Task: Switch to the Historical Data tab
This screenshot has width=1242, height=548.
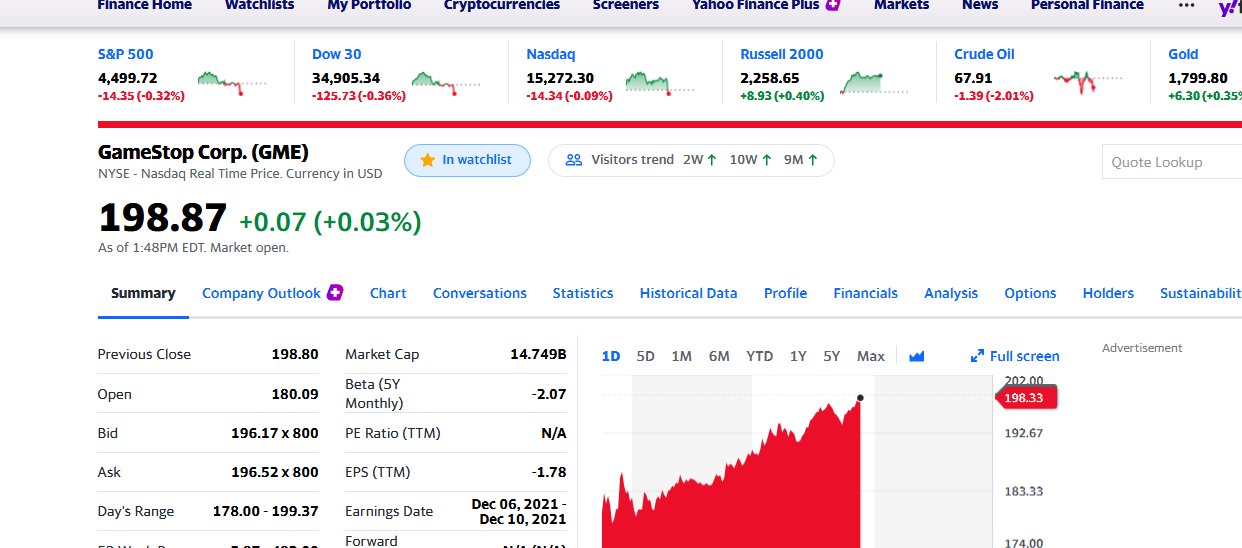Action: pyautogui.click(x=689, y=293)
